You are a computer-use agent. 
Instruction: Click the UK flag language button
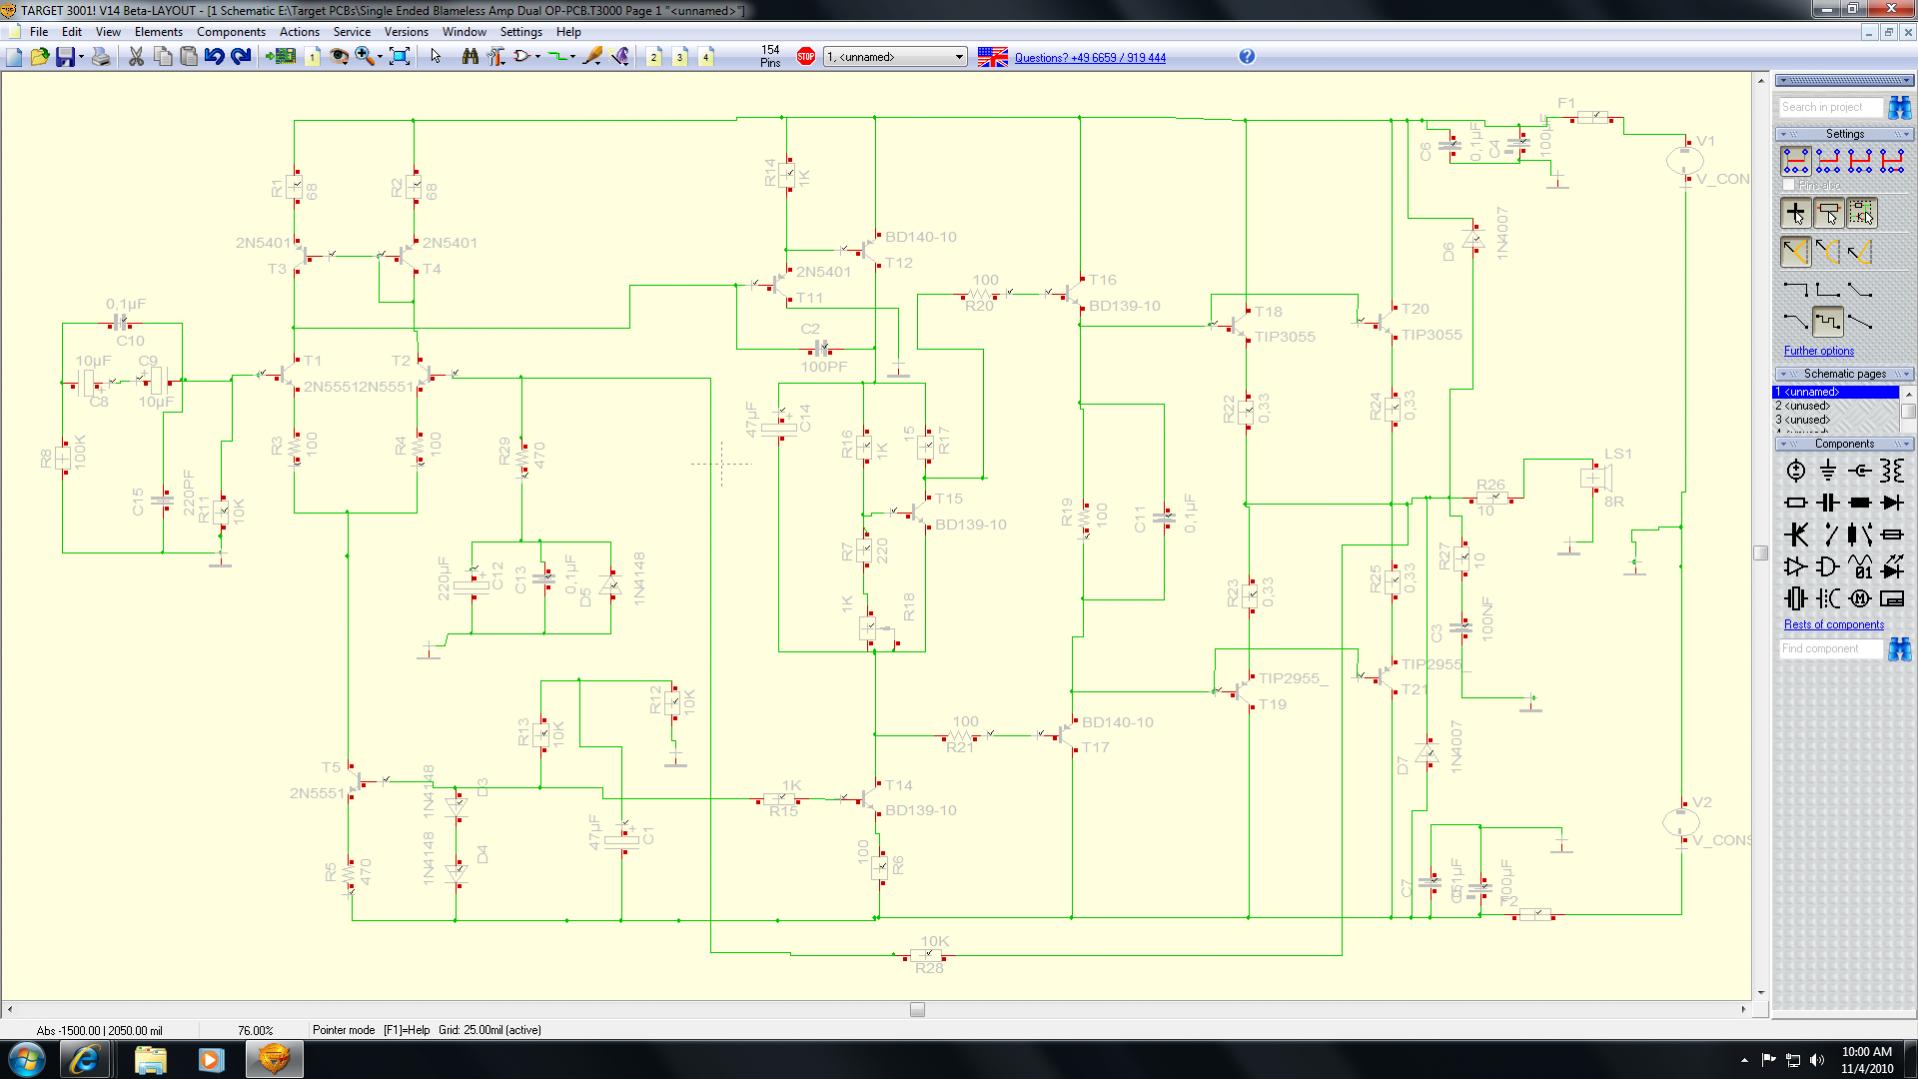click(992, 57)
